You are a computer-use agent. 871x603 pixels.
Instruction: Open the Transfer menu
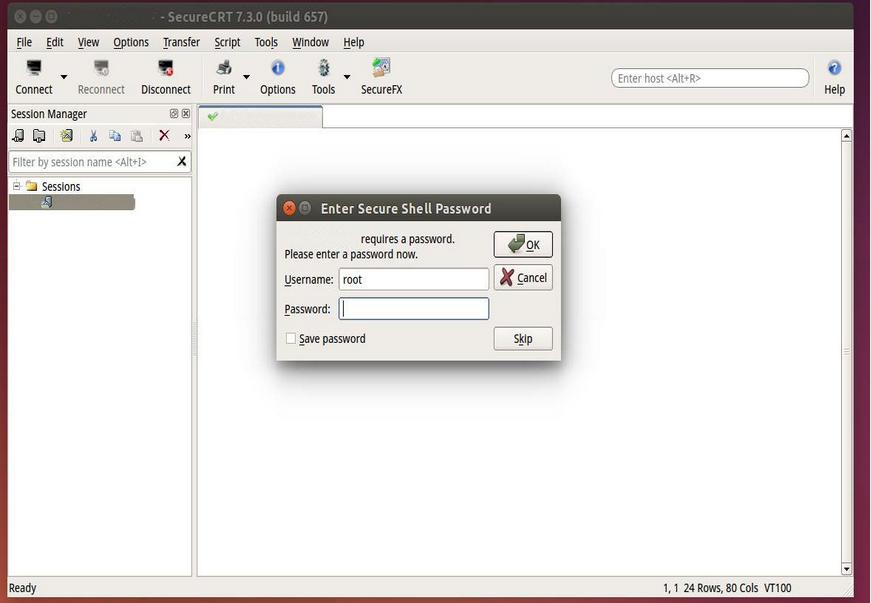[x=181, y=42]
